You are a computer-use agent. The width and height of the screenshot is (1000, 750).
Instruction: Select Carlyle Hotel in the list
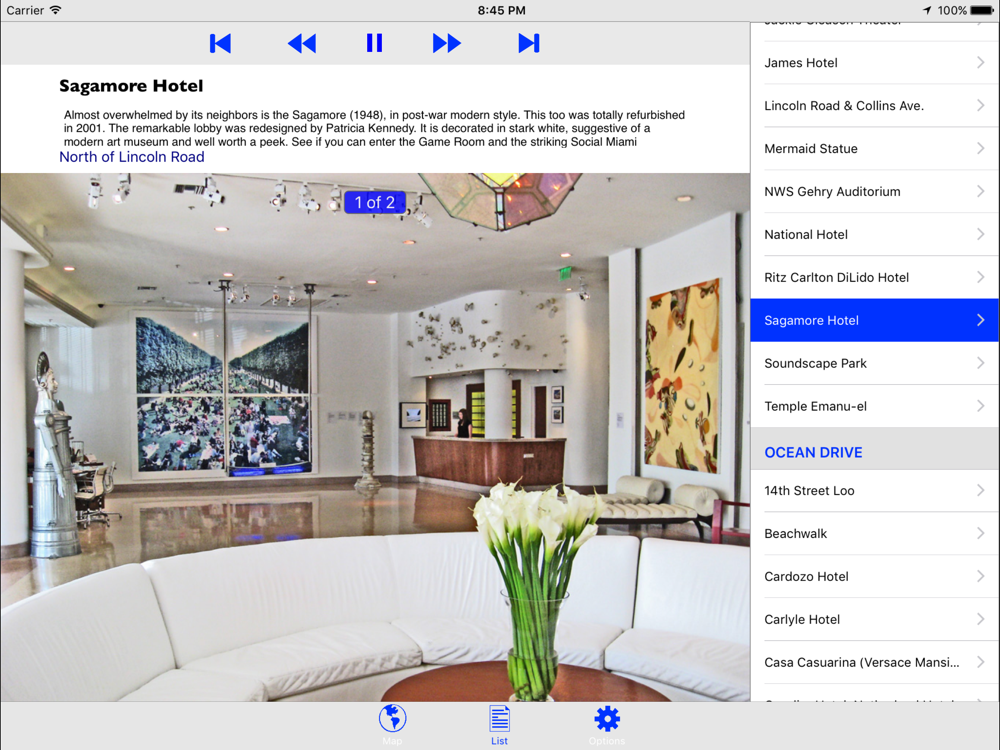874,619
